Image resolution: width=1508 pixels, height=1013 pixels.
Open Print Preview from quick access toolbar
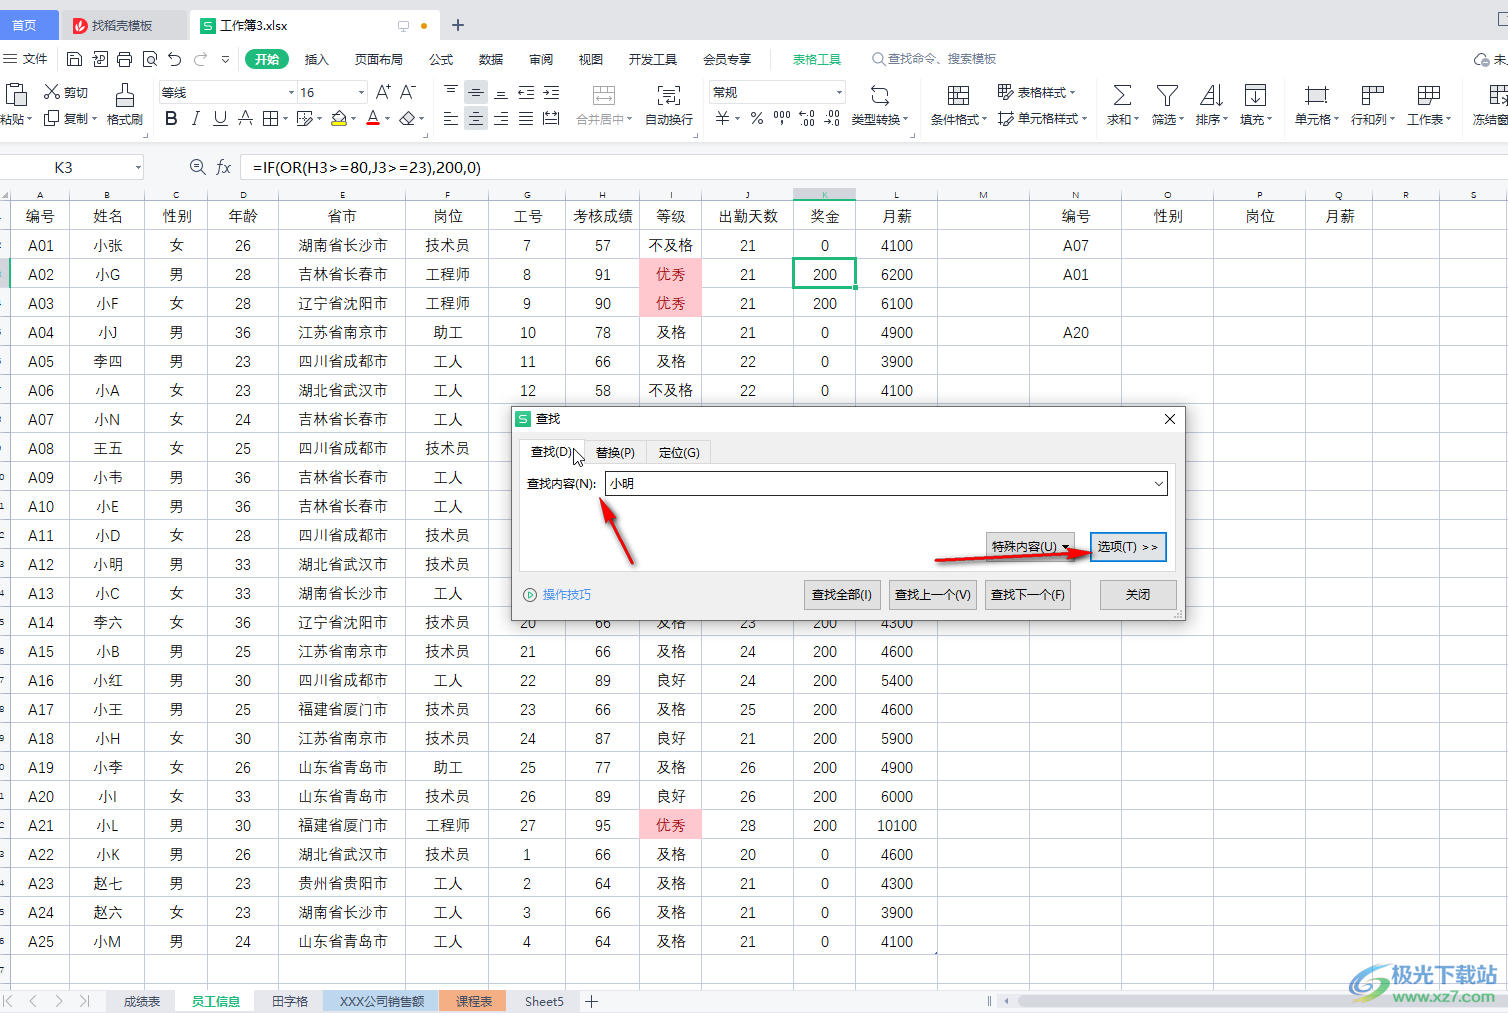click(149, 59)
